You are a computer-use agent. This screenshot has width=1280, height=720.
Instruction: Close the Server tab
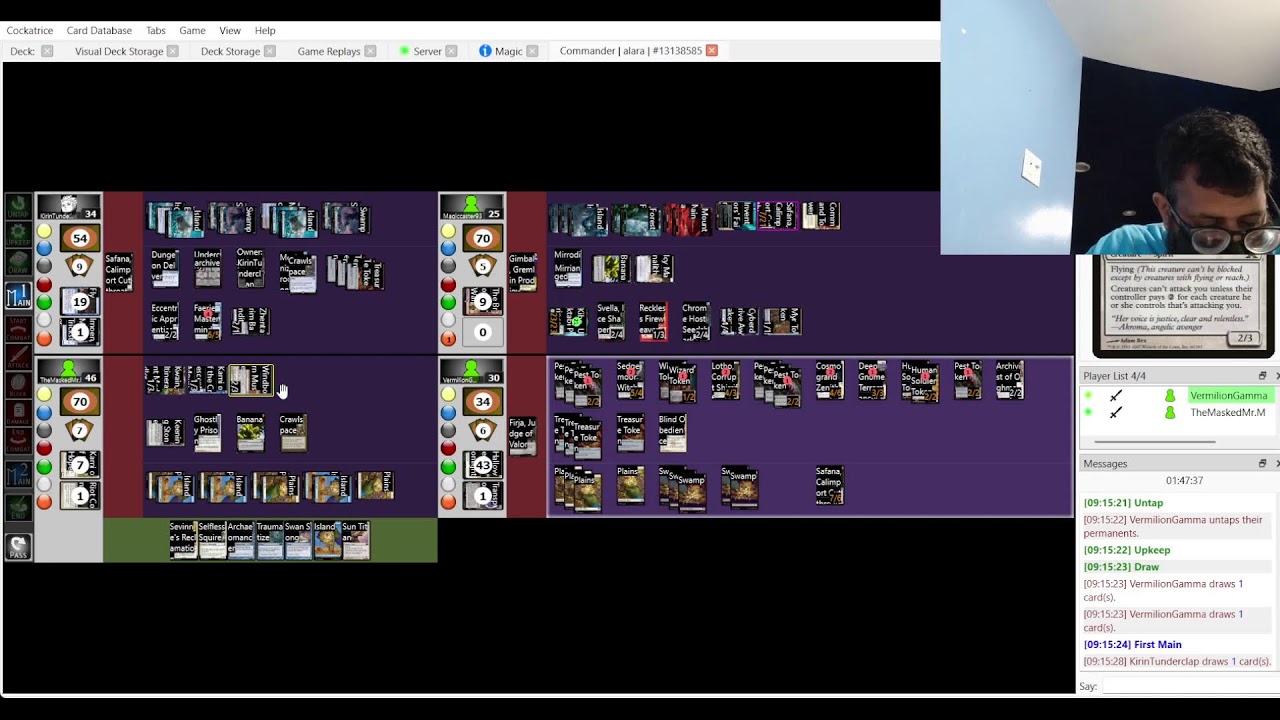451,51
